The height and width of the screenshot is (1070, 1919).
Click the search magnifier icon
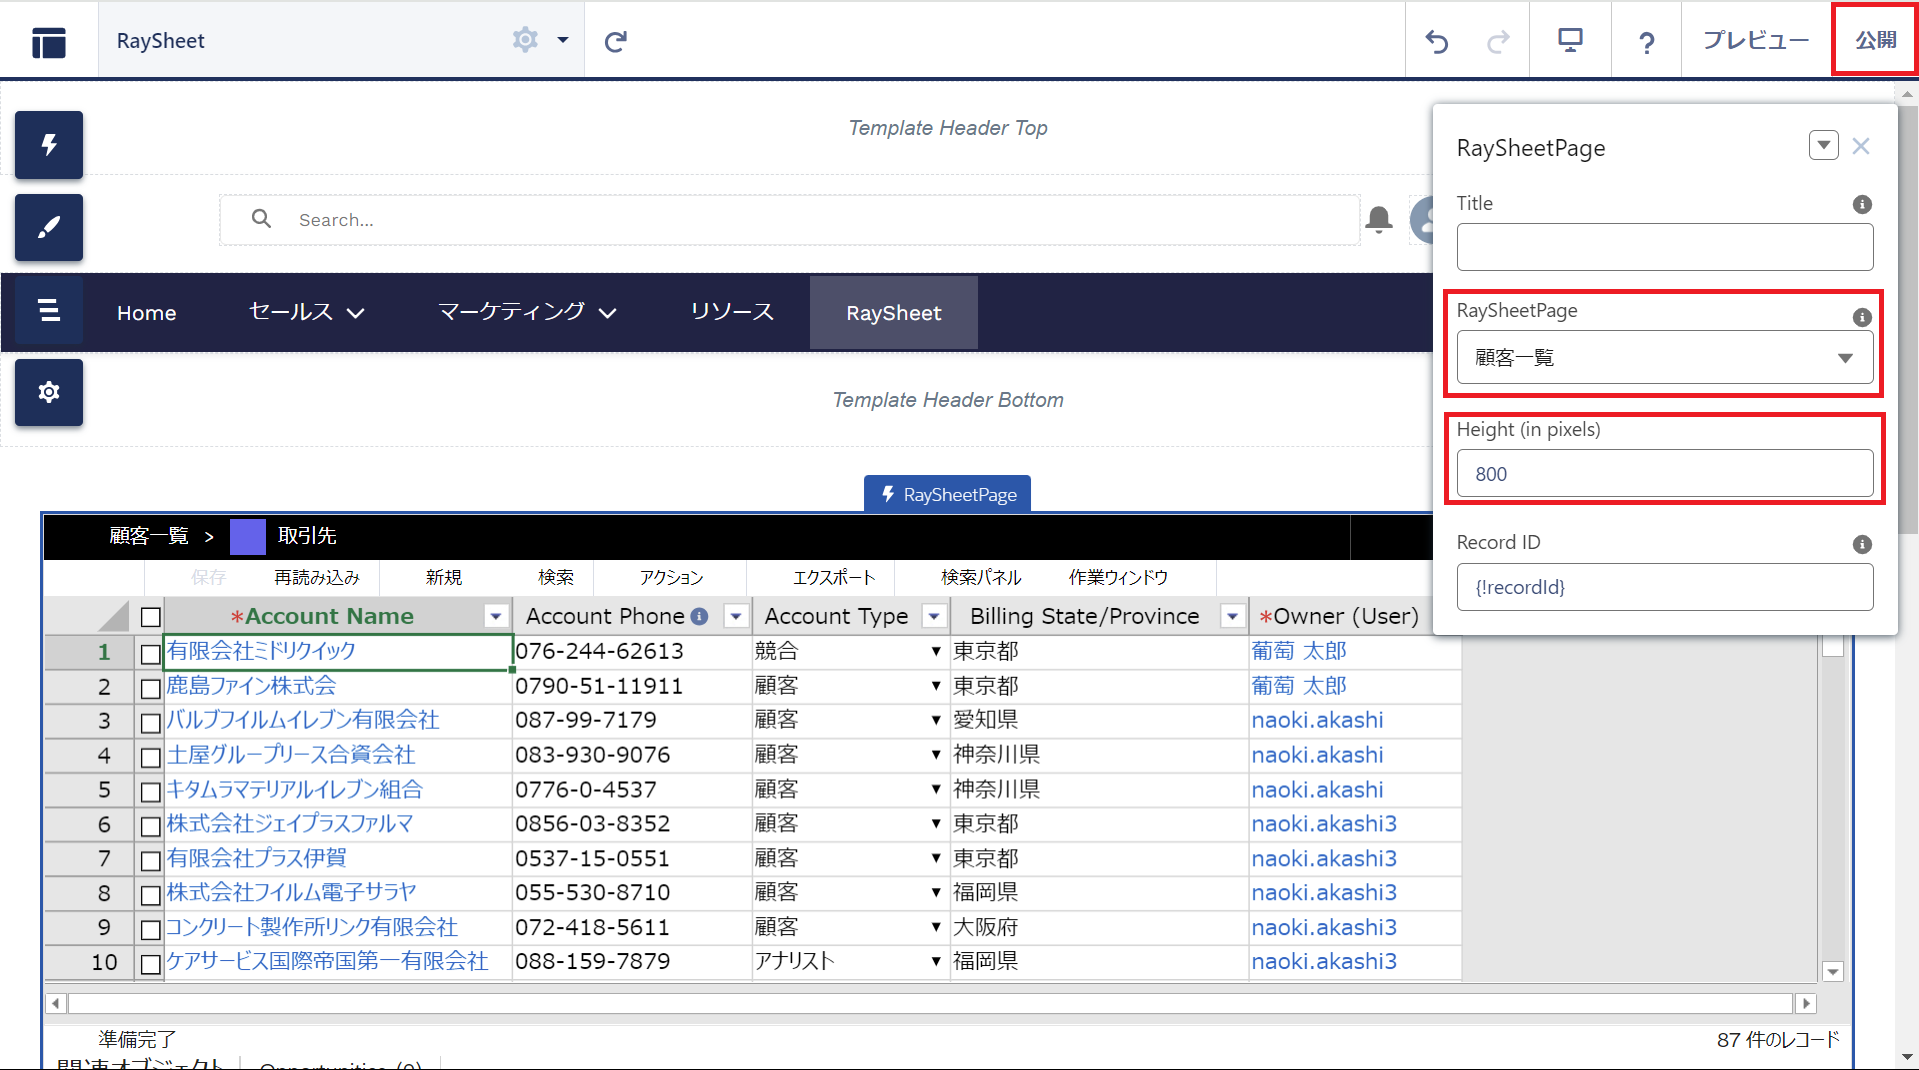[261, 218]
